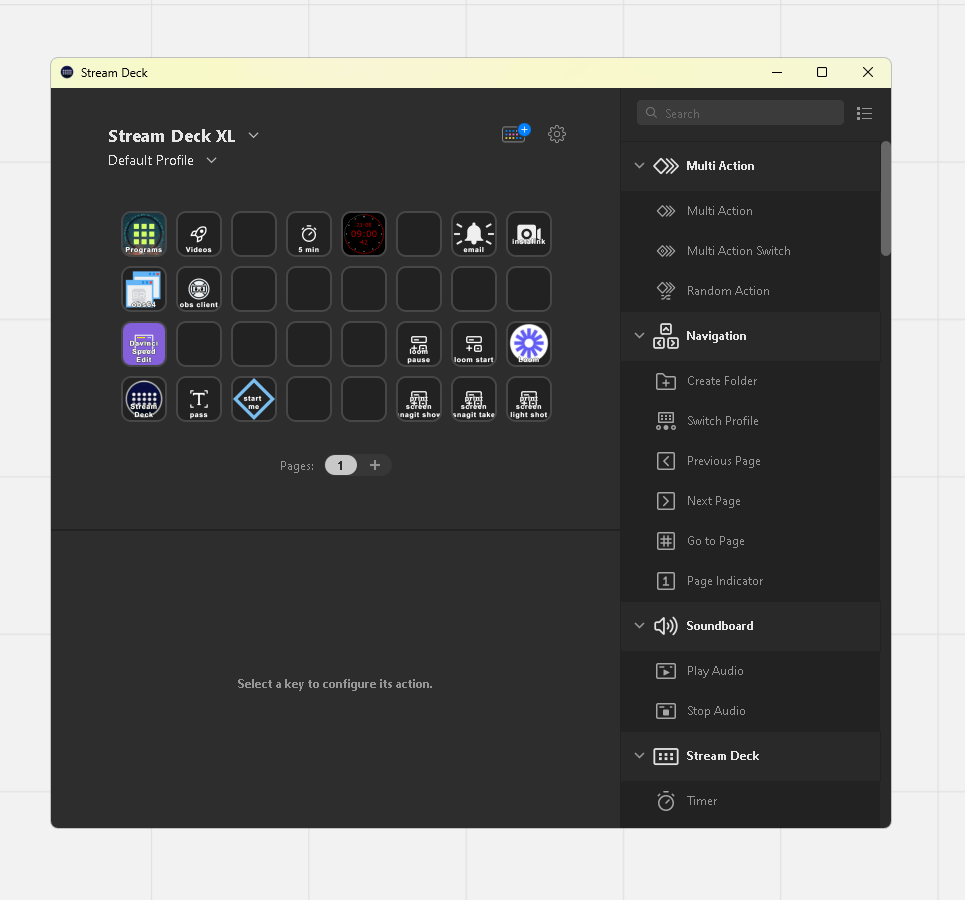The width and height of the screenshot is (965, 900).
Task: Click the actions Search field
Action: pyautogui.click(x=740, y=113)
